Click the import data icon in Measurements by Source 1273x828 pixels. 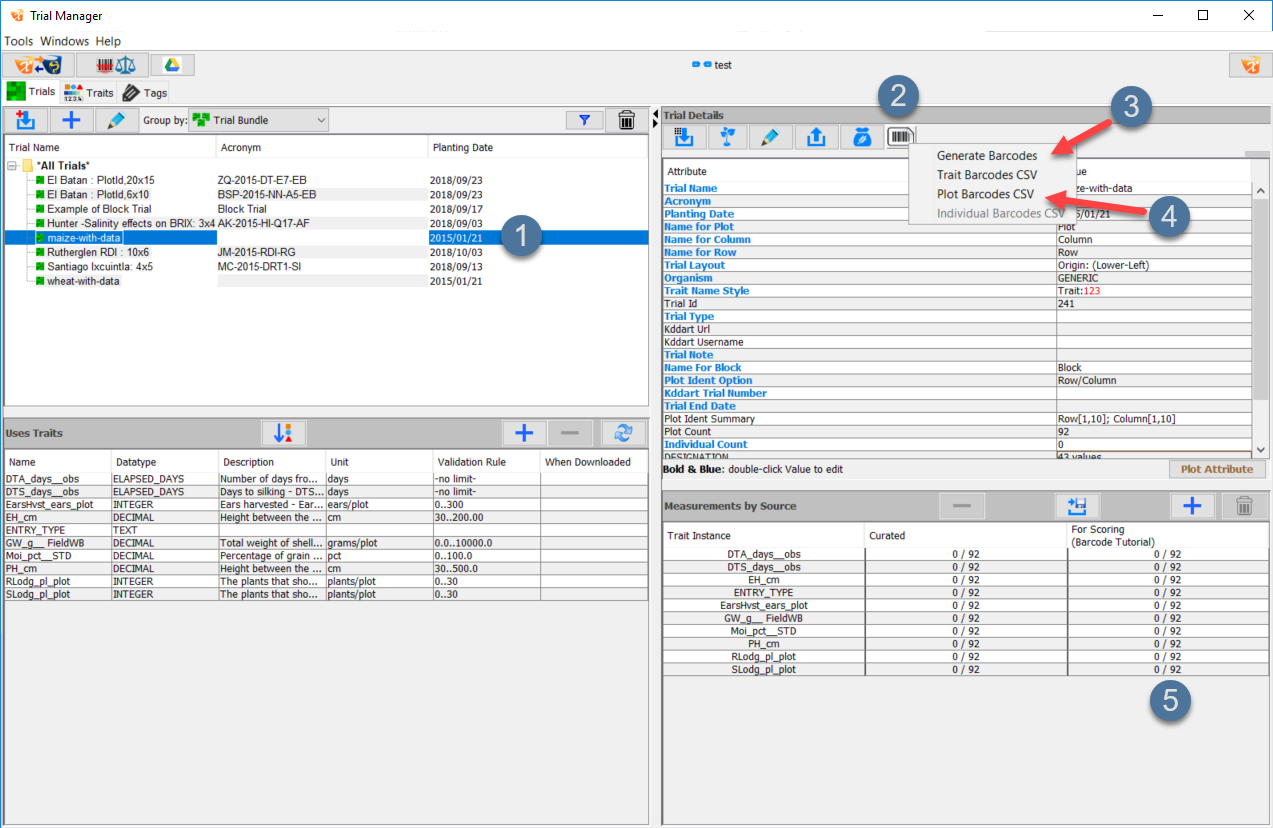point(1078,506)
